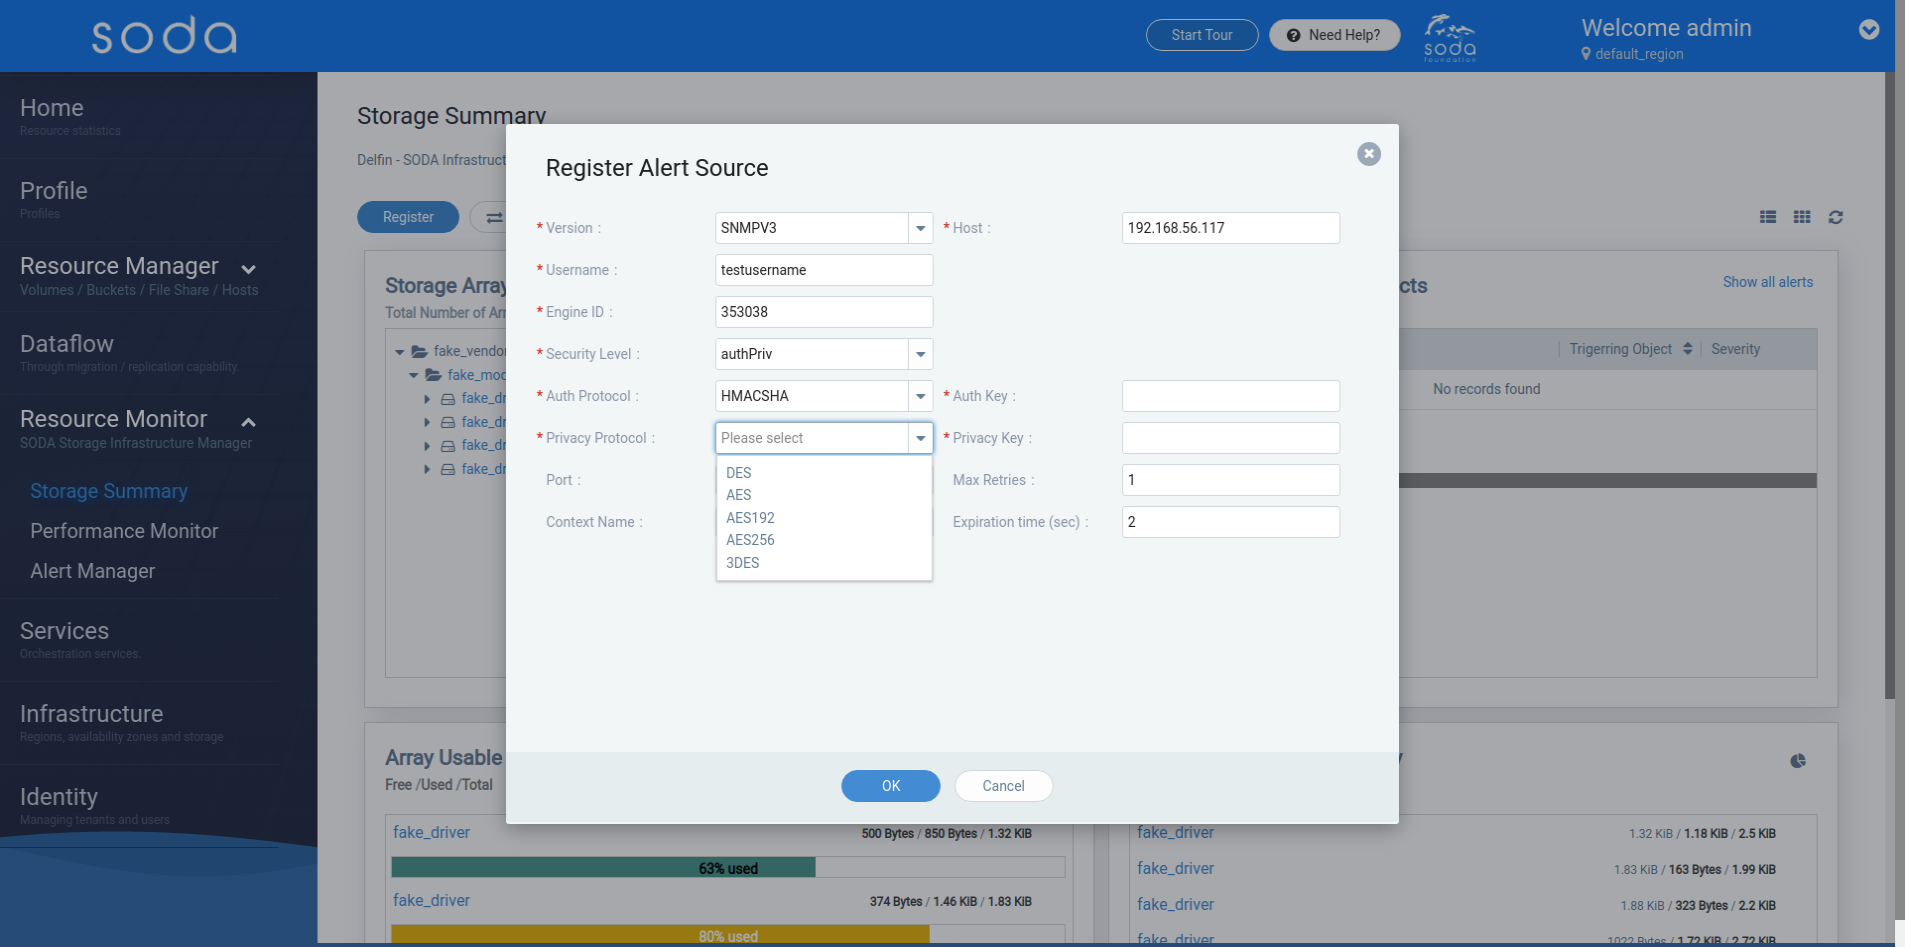Screen dimensions: 1905x947
Task: Open the SODA Foundation dolphin logo
Action: [1450, 38]
